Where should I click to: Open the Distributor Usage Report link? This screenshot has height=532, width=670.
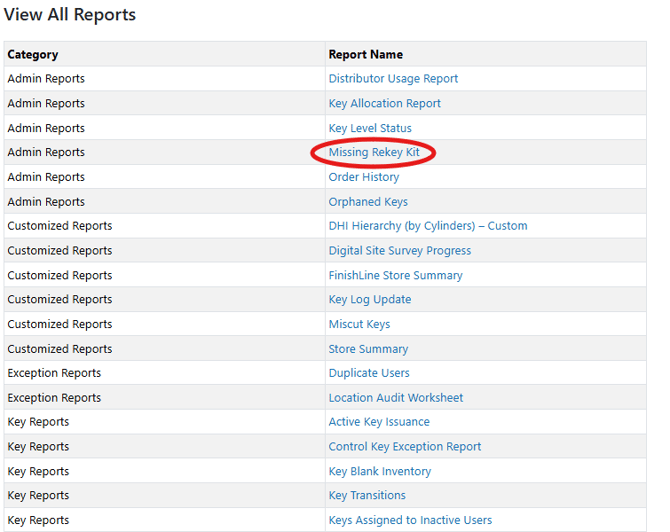click(393, 79)
